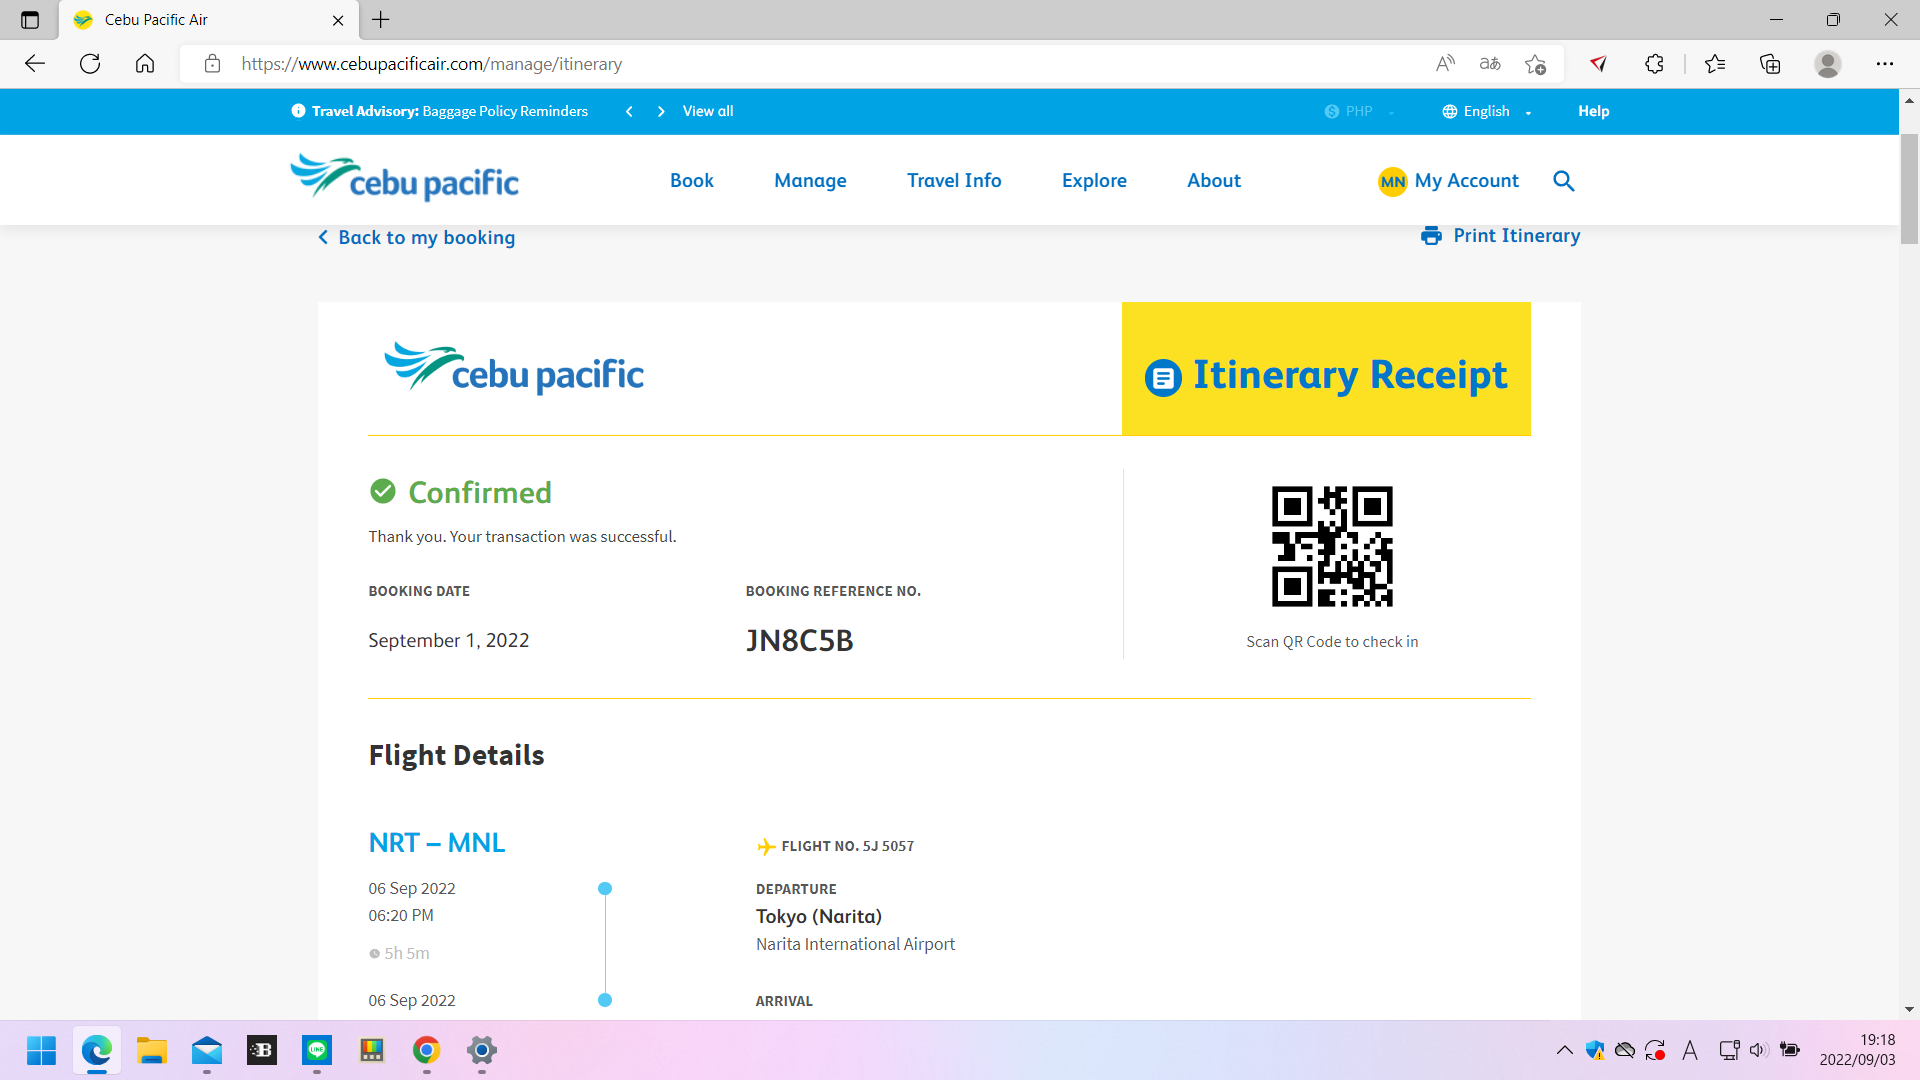Select the Cebu Pacific Air tab
The width and height of the screenshot is (1920, 1080).
[208, 20]
